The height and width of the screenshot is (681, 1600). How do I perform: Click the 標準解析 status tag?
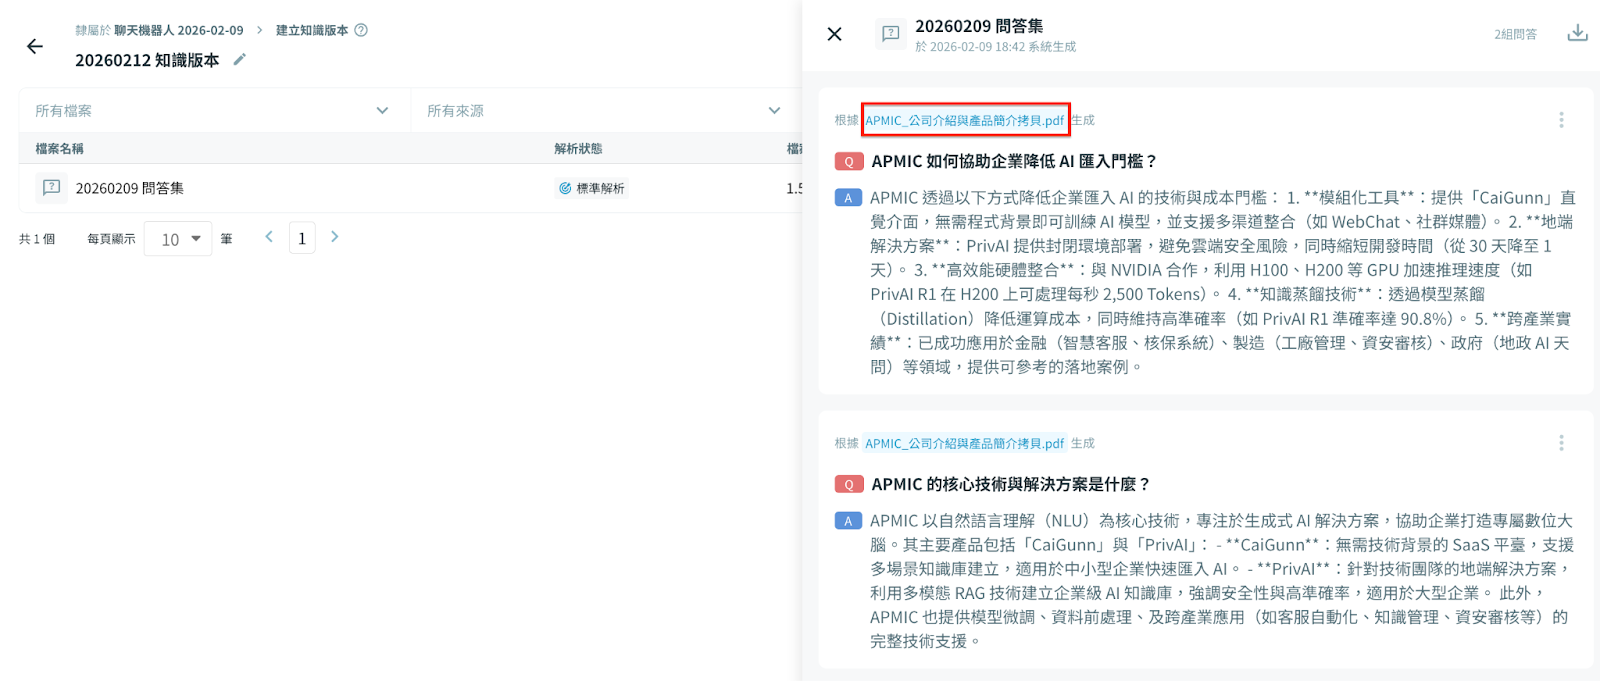coord(592,188)
